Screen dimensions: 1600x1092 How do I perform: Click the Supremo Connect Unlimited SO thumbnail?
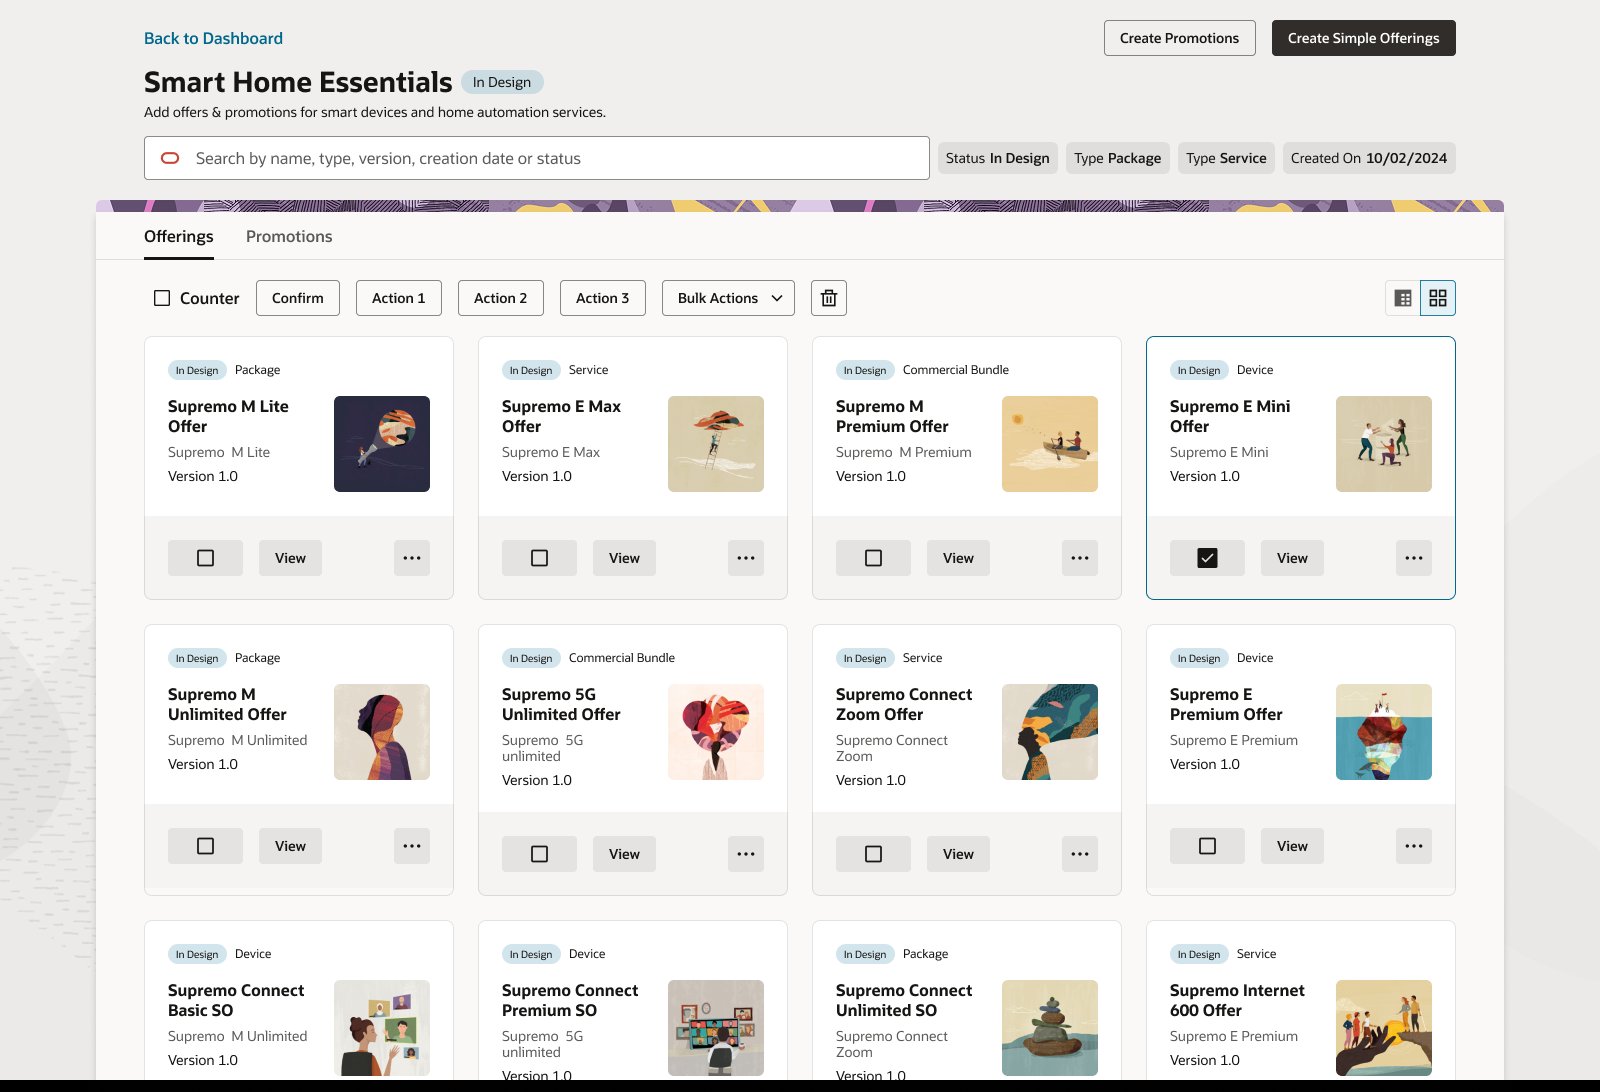click(1050, 1028)
